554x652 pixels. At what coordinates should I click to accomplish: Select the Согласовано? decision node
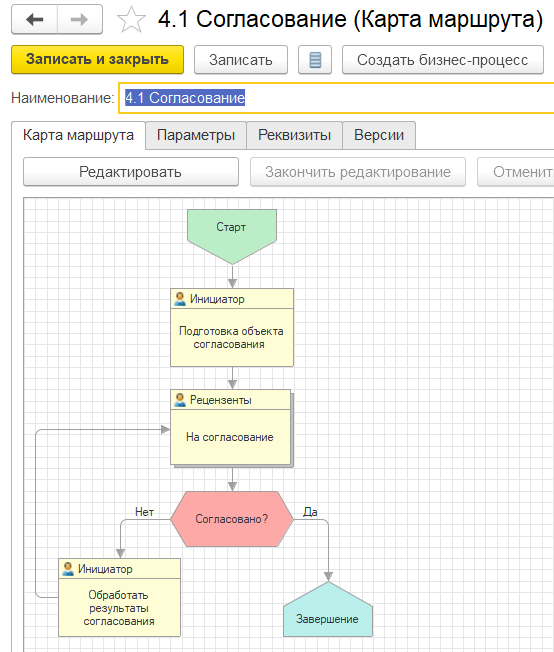click(x=232, y=519)
